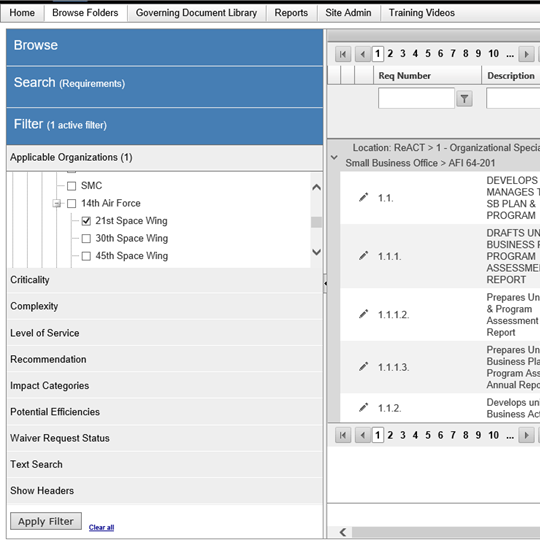This screenshot has height=540, width=540.
Task: Edit requirement 1.1.1. with pencil icon
Action: coord(363,256)
